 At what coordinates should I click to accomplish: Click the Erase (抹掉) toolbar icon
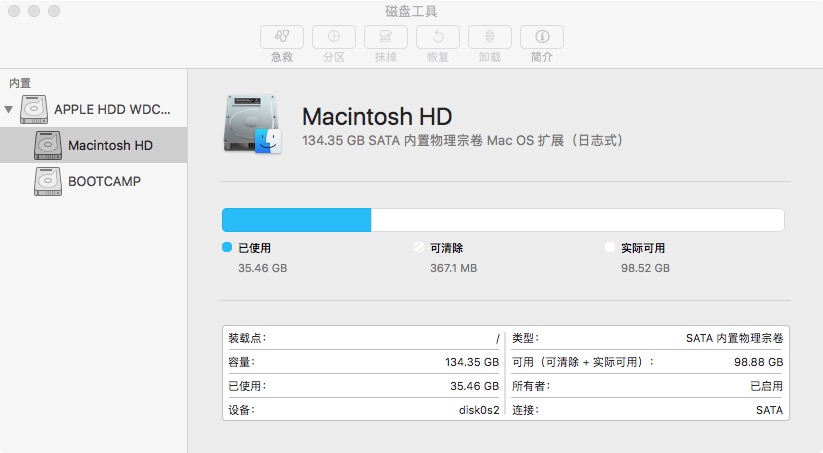pos(386,37)
